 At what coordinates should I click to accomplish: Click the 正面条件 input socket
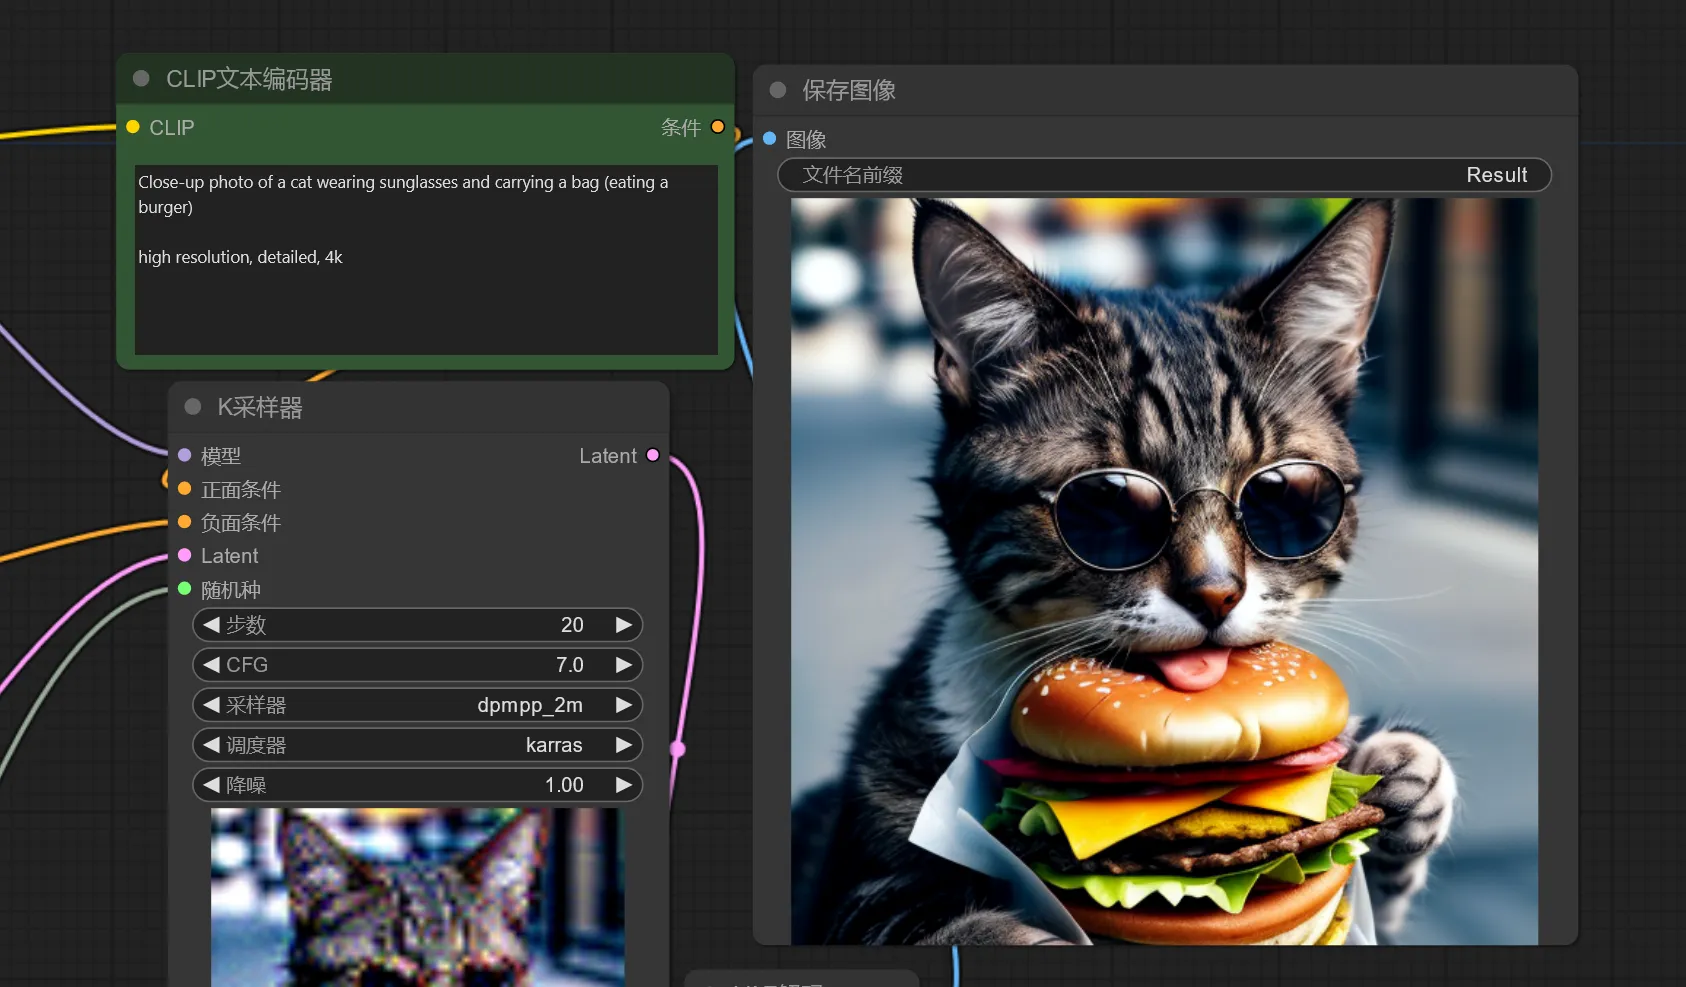(x=184, y=489)
